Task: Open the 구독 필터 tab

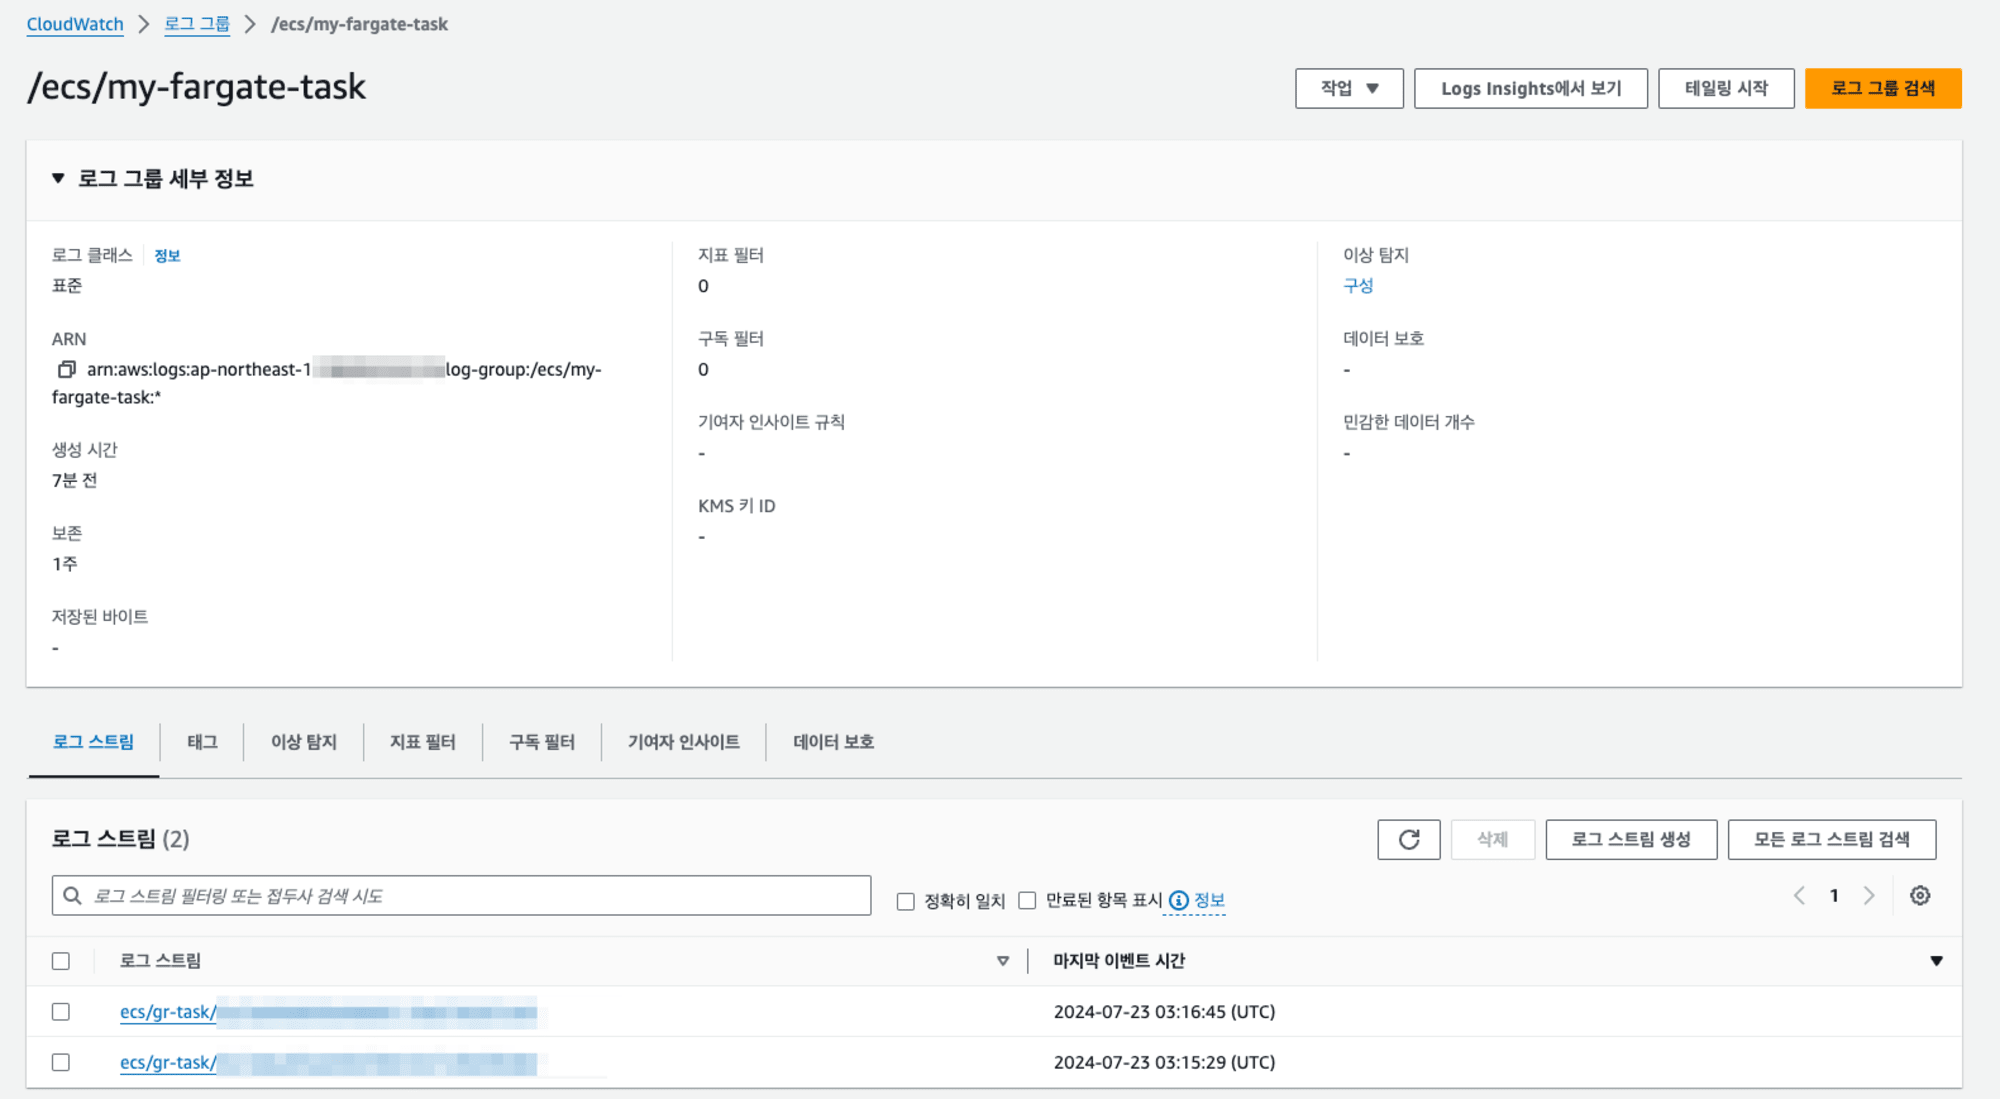Action: tap(542, 742)
